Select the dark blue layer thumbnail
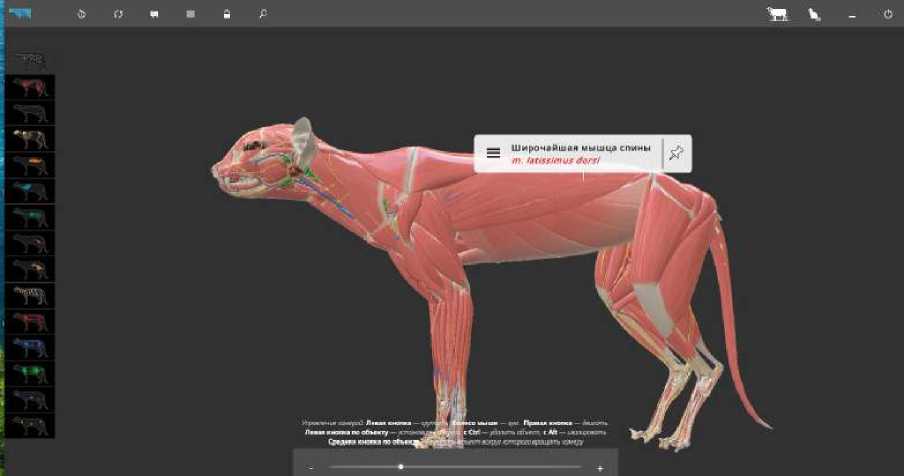This screenshot has width=904, height=476. [x=30, y=348]
